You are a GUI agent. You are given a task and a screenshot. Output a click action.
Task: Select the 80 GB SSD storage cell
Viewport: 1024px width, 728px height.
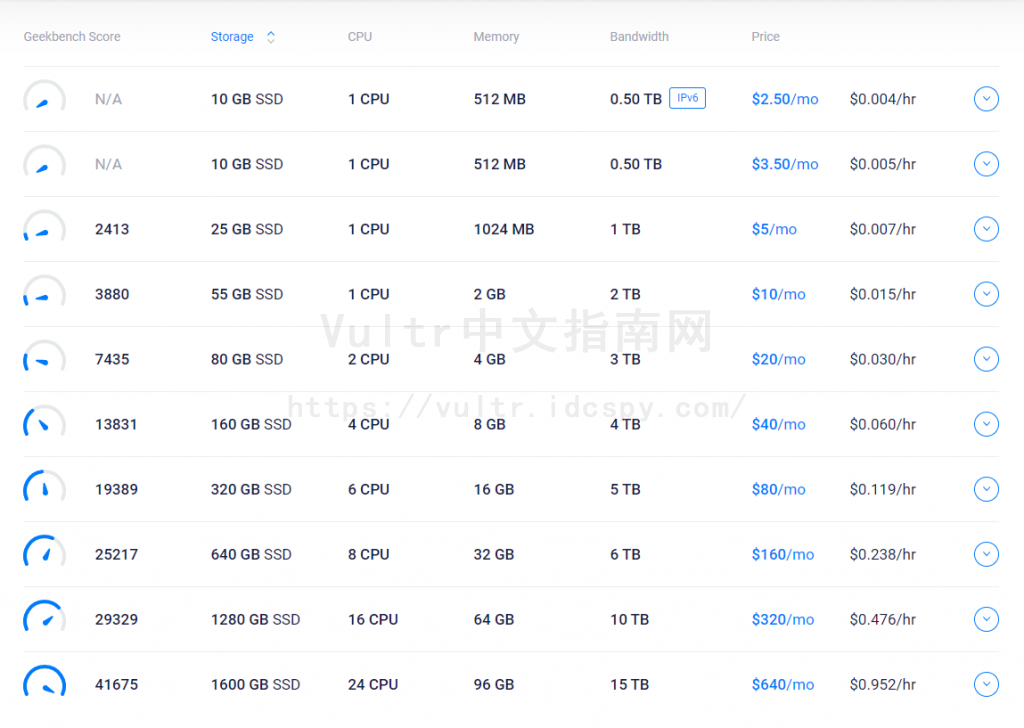click(x=247, y=359)
